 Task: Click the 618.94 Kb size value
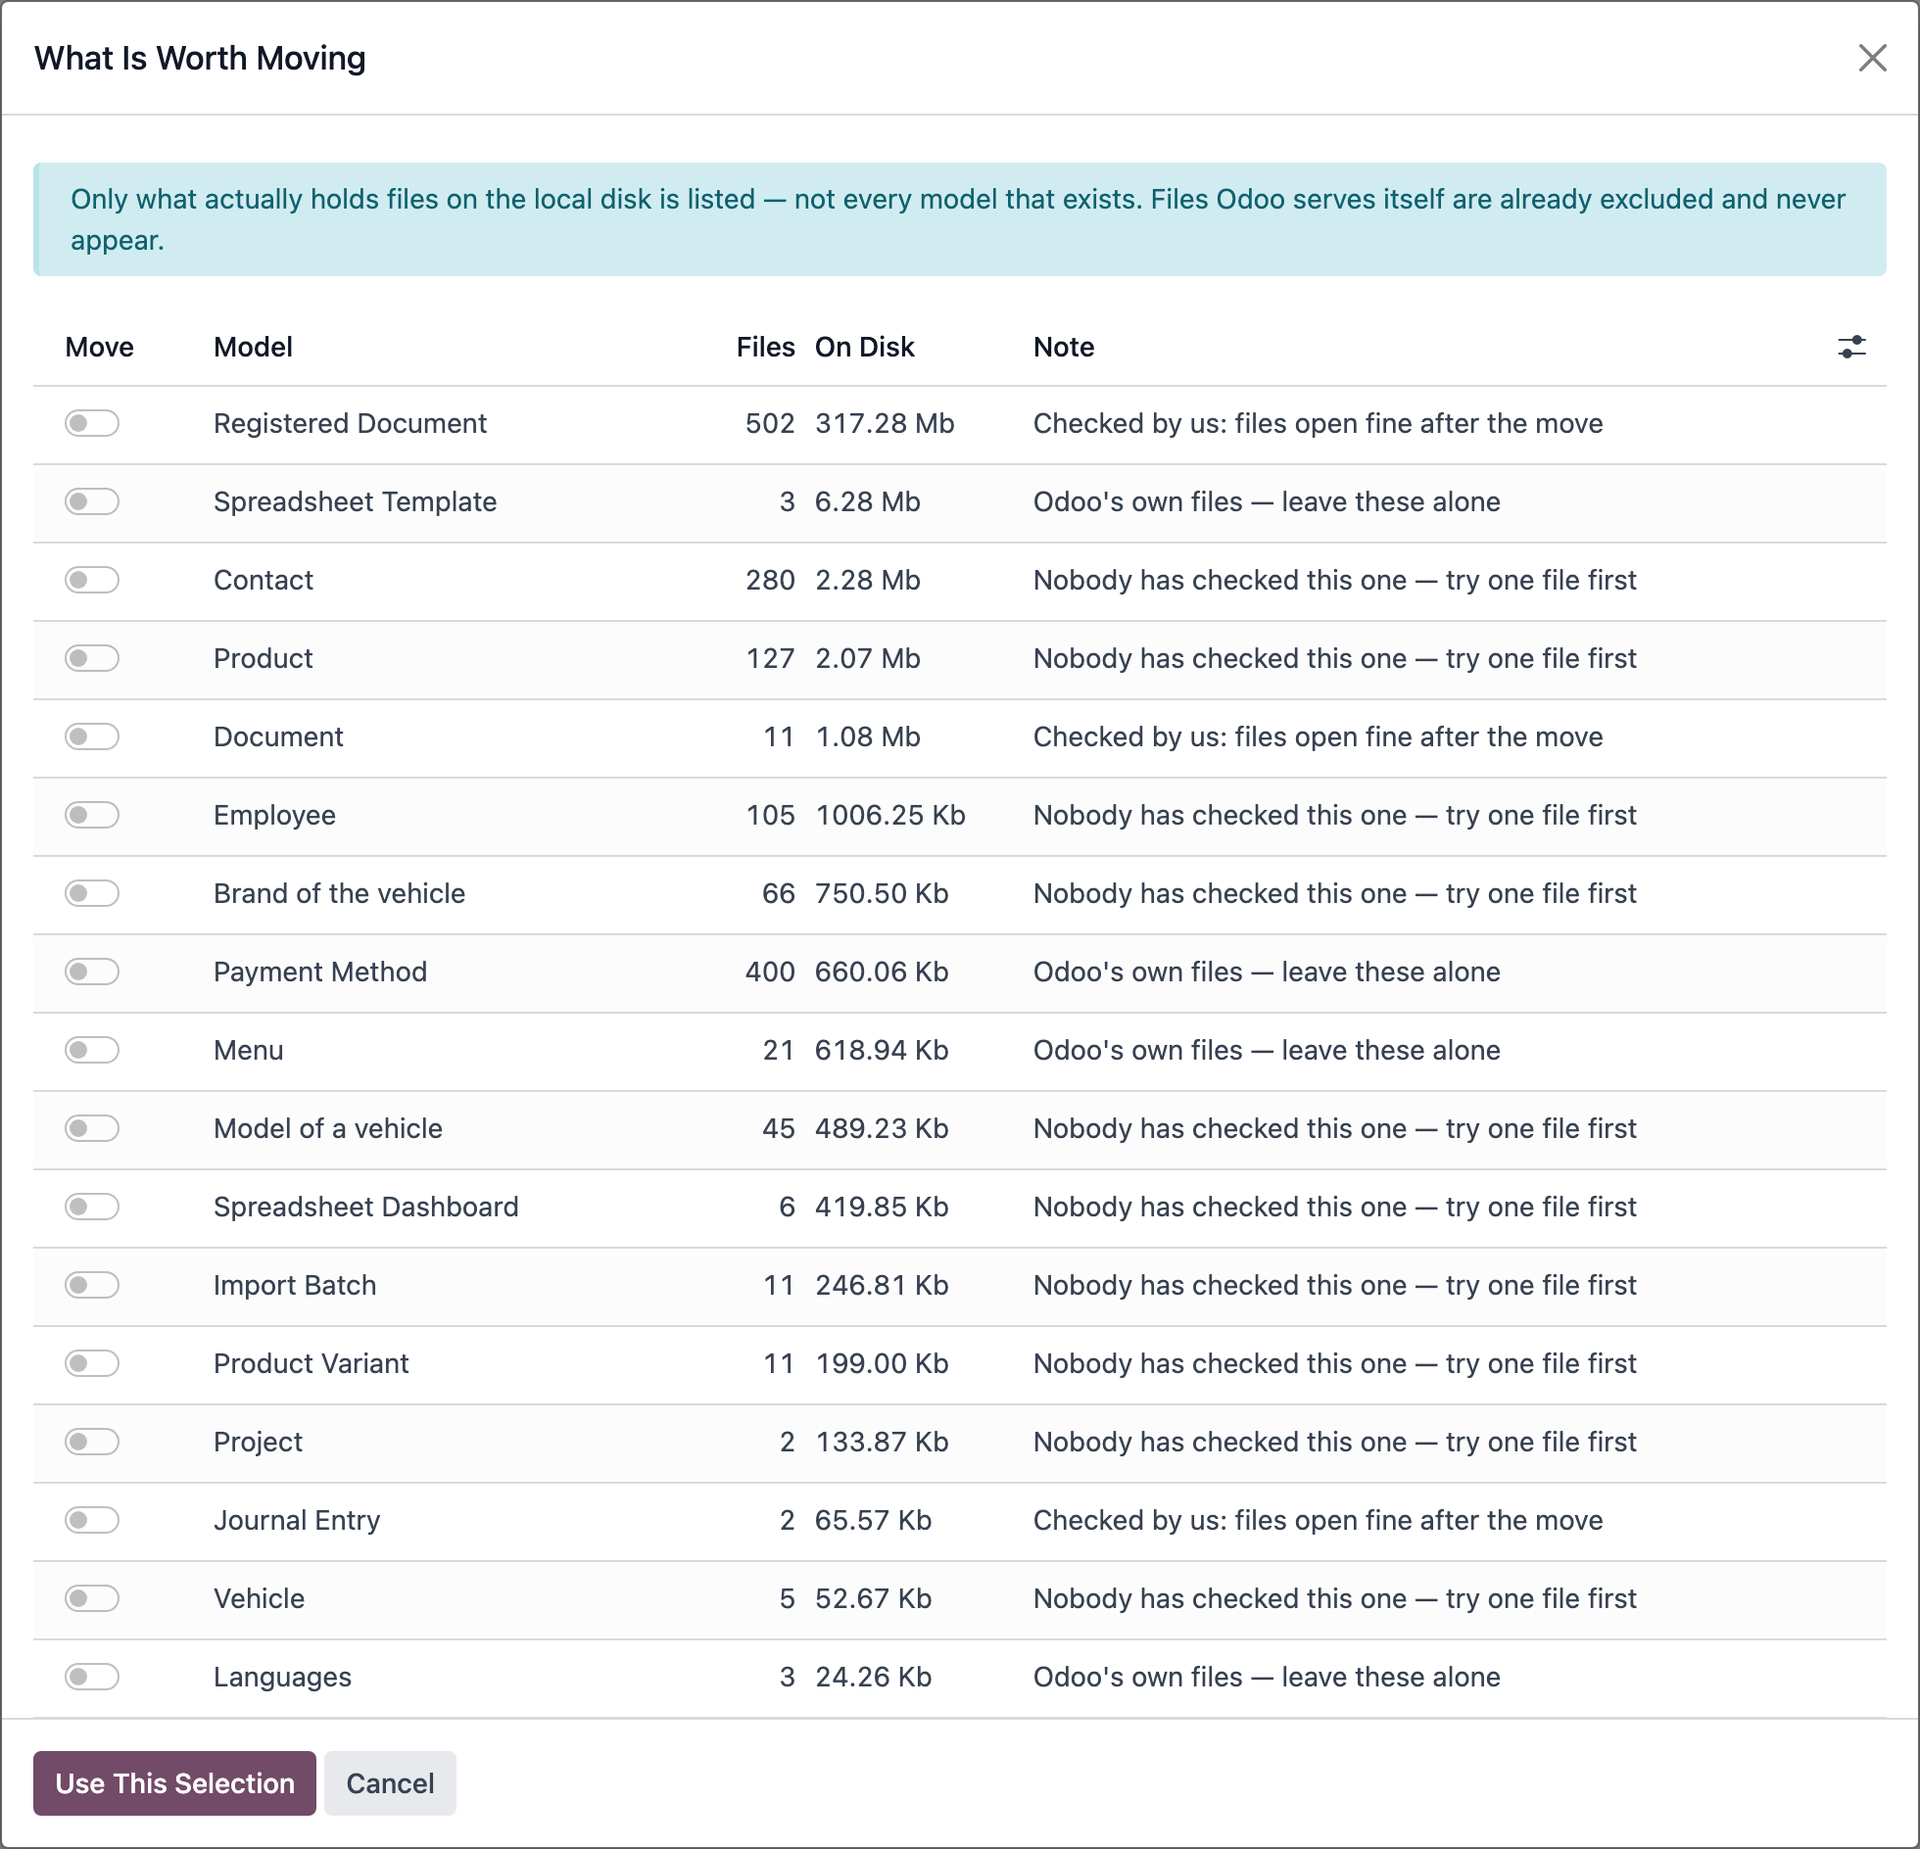pos(881,1050)
